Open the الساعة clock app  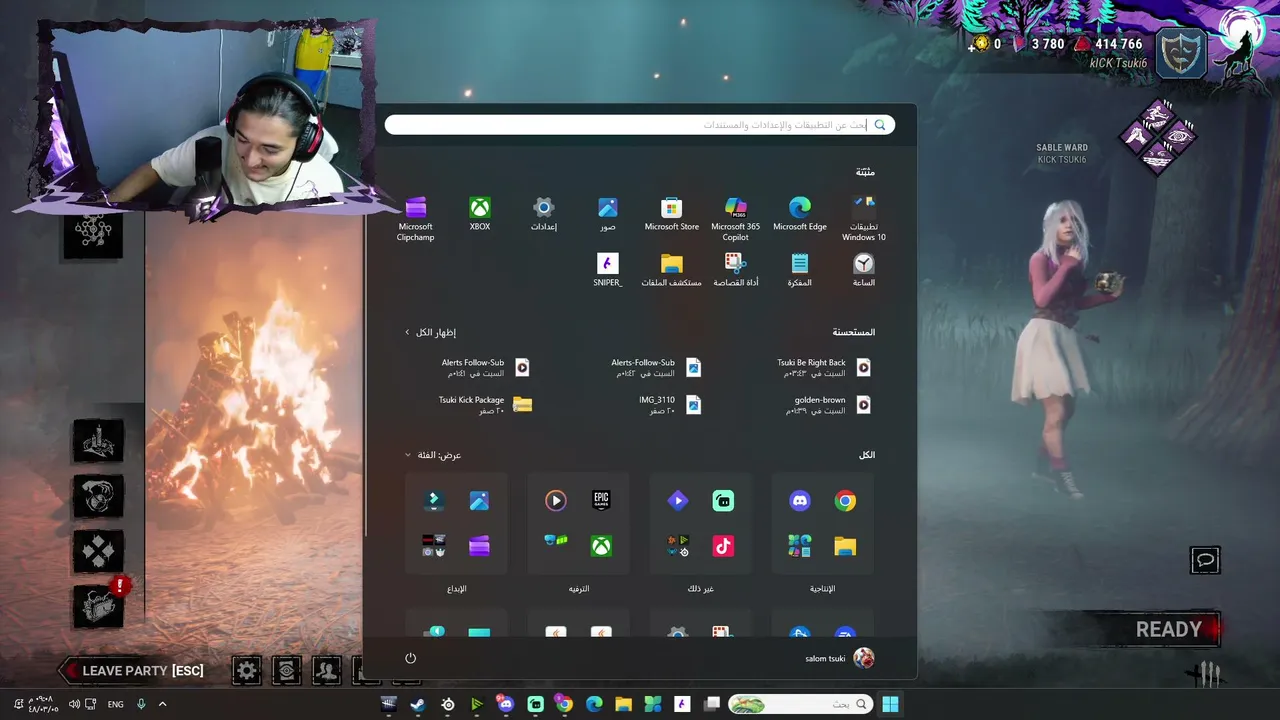(x=864, y=270)
